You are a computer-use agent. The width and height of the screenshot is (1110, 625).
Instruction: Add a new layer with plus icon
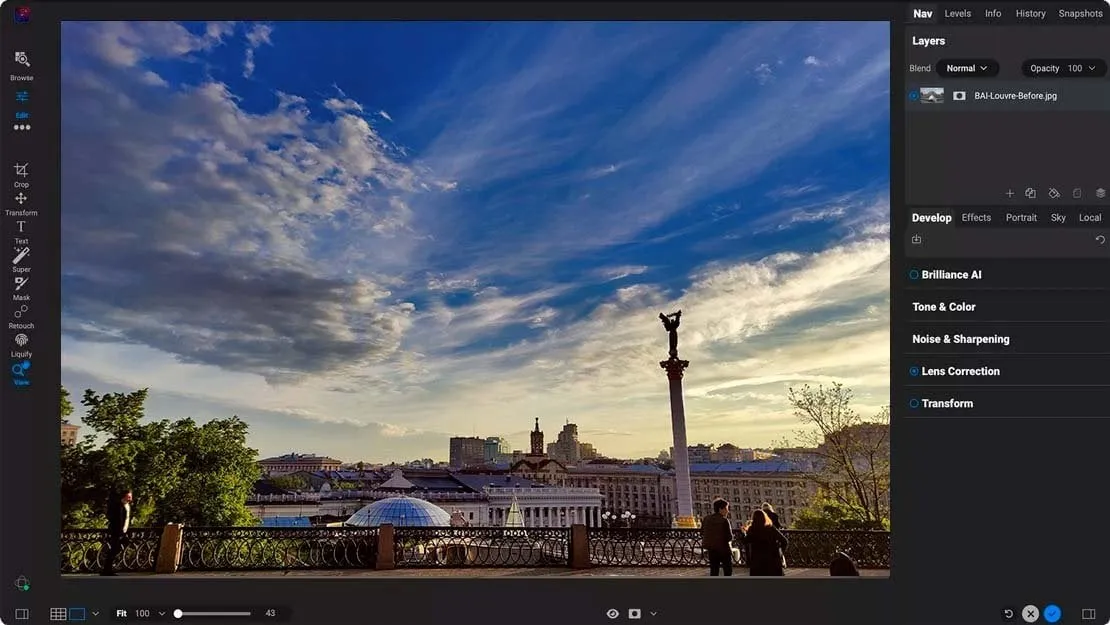point(1010,193)
